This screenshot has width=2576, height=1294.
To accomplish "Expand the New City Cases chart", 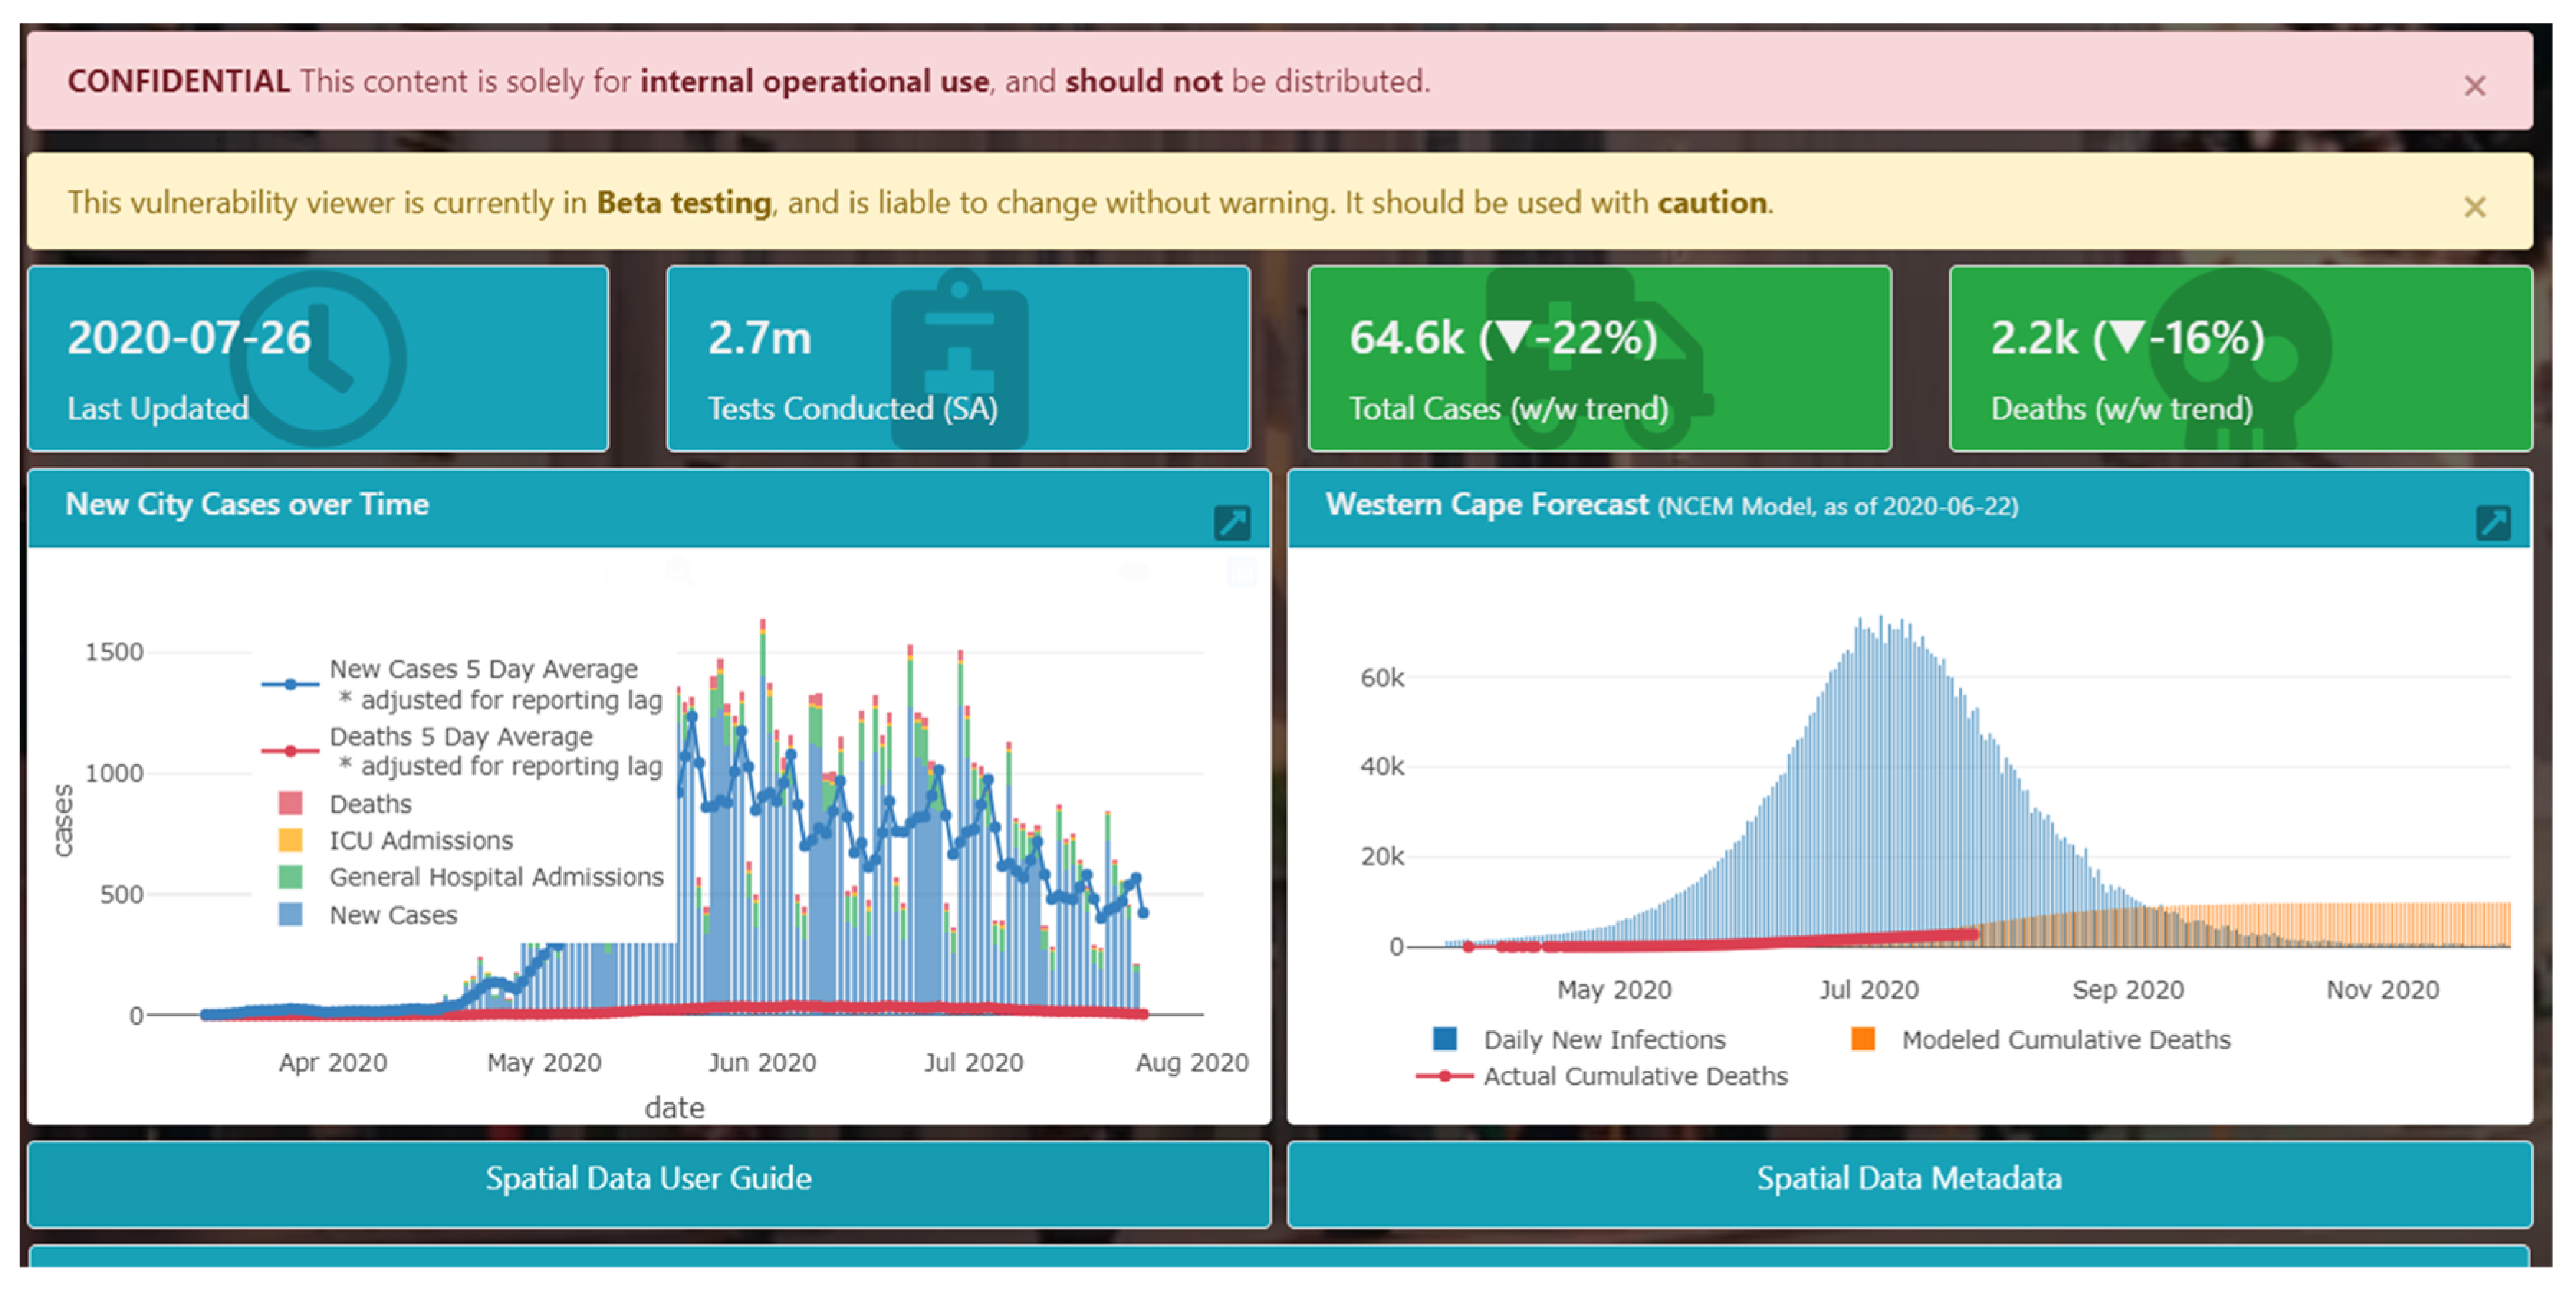I will coord(1231,522).
